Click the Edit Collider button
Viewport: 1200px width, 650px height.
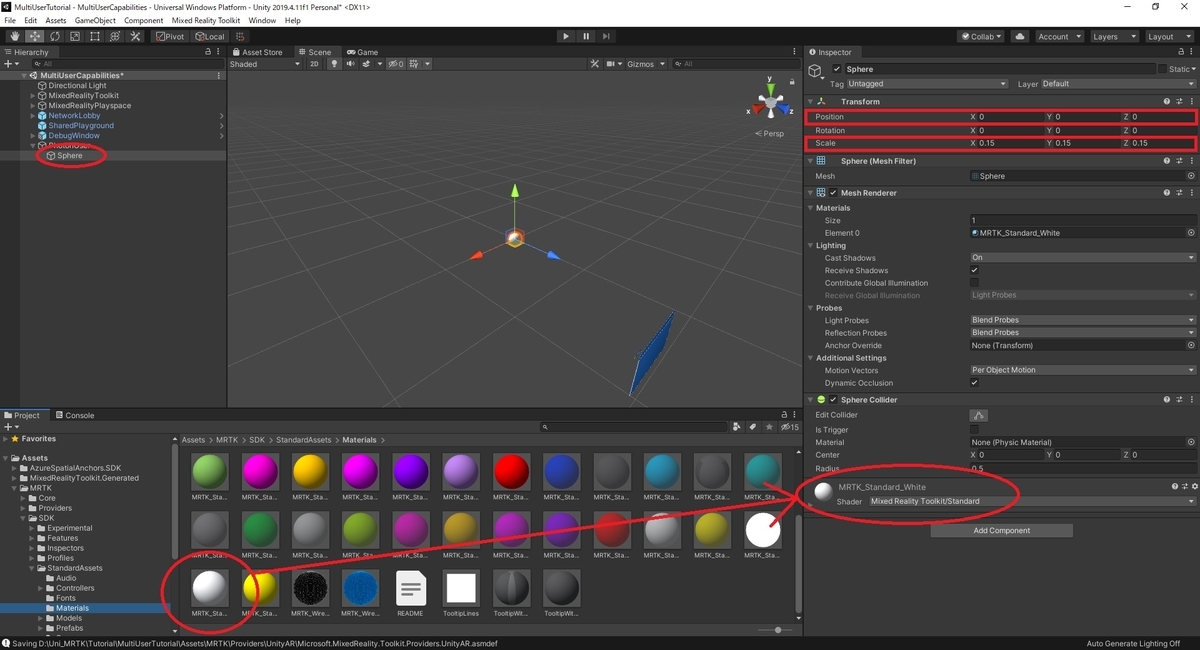(979, 415)
